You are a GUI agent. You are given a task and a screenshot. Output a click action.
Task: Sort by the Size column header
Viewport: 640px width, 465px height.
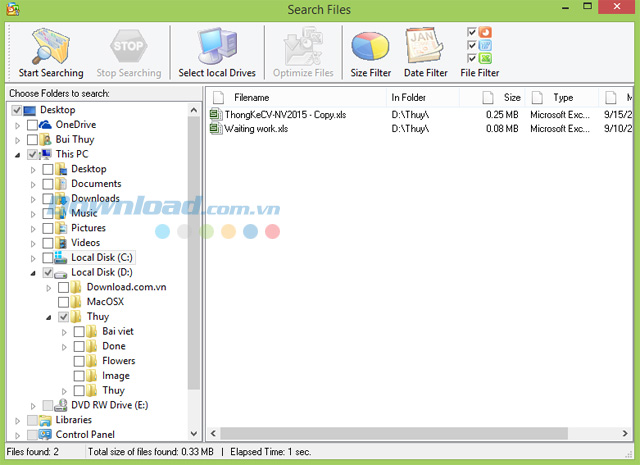pos(492,98)
